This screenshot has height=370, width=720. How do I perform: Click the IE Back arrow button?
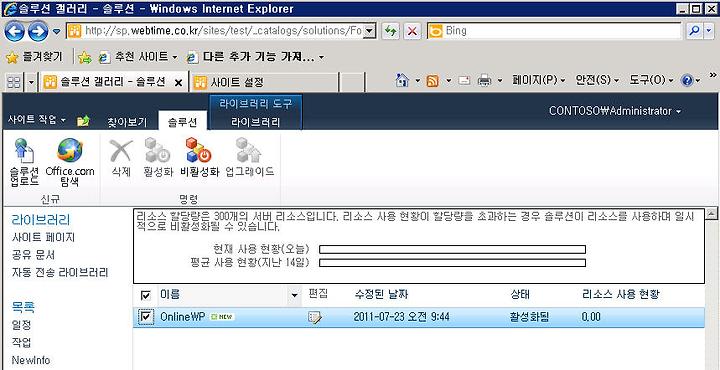coord(15,32)
